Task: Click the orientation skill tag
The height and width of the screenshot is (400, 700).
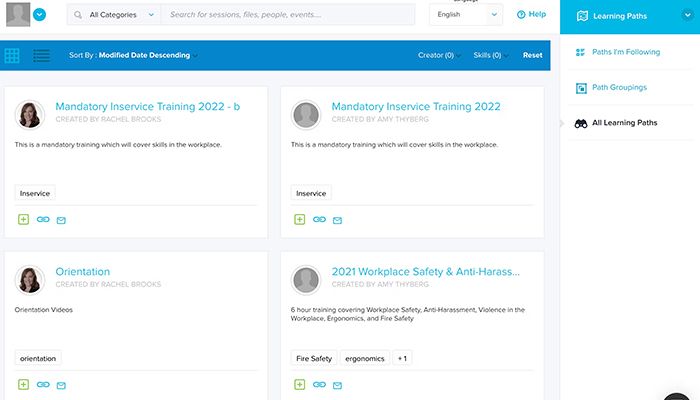Action: (x=38, y=358)
